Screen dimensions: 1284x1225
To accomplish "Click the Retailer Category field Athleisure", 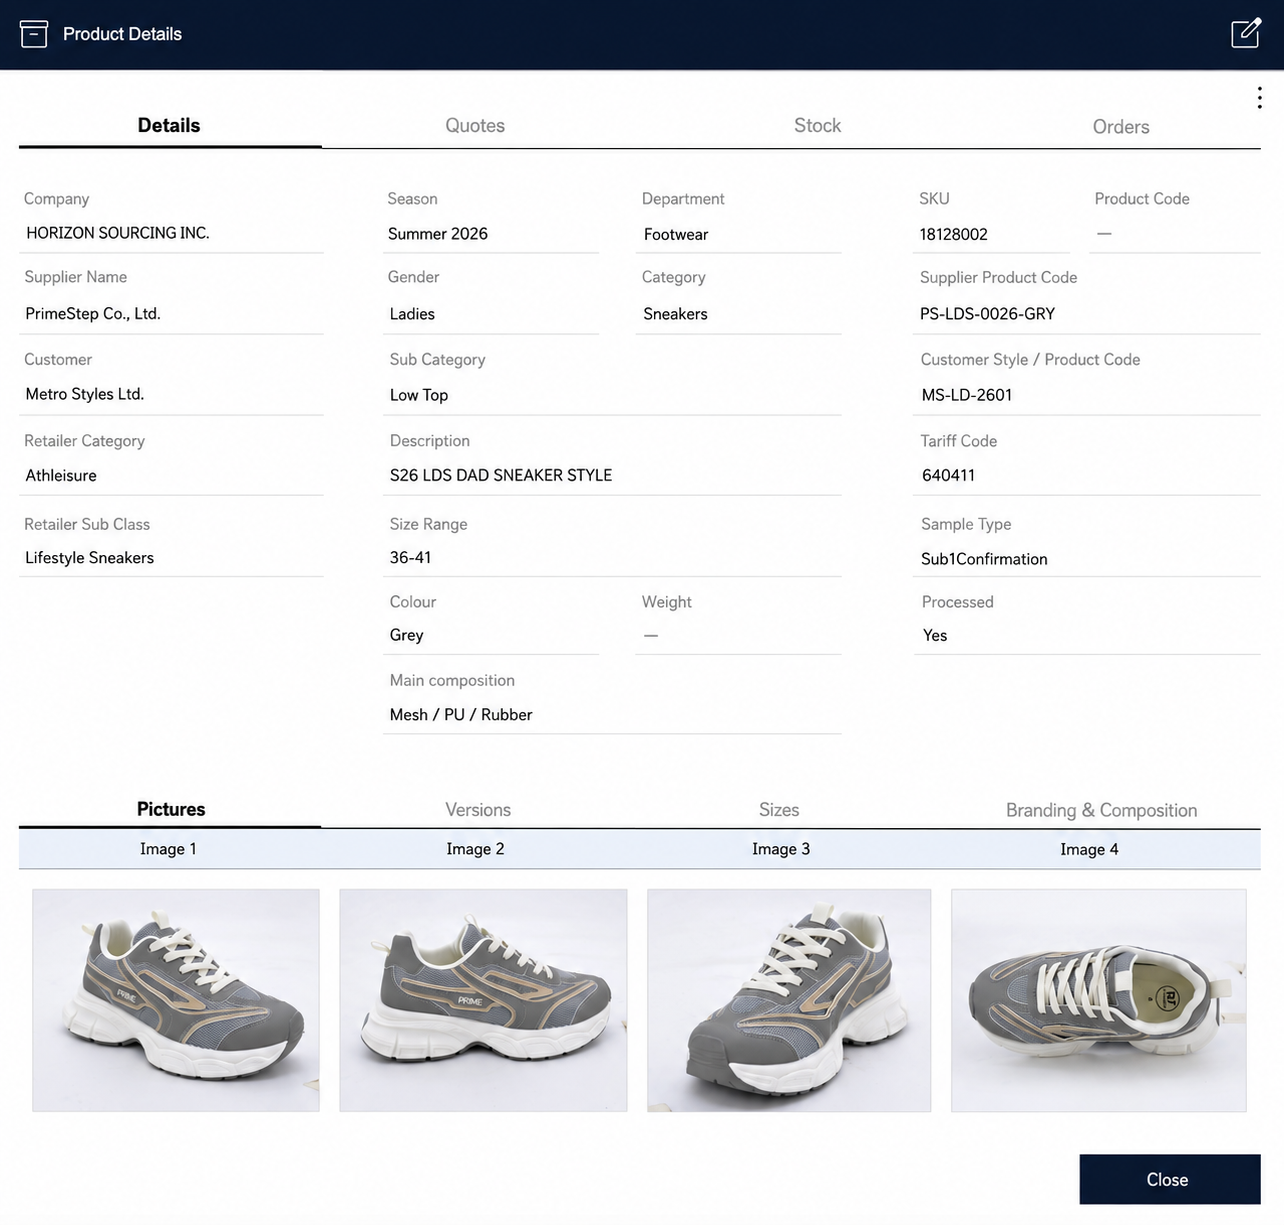I will (171, 475).
